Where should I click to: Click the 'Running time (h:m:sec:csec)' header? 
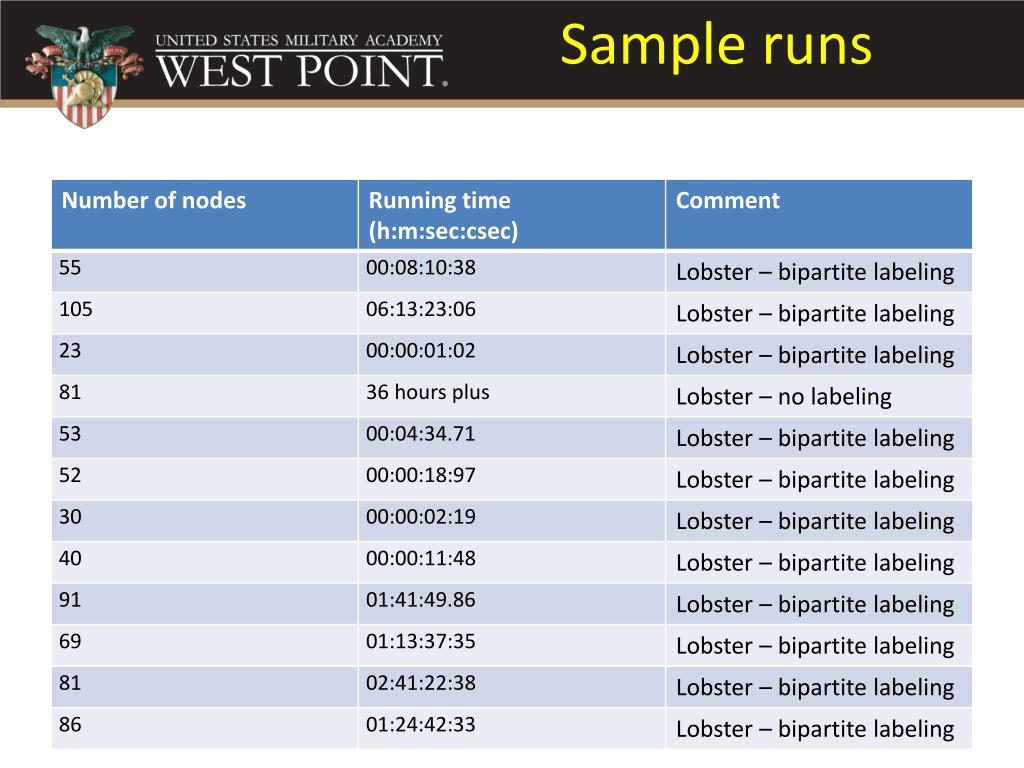click(x=512, y=215)
